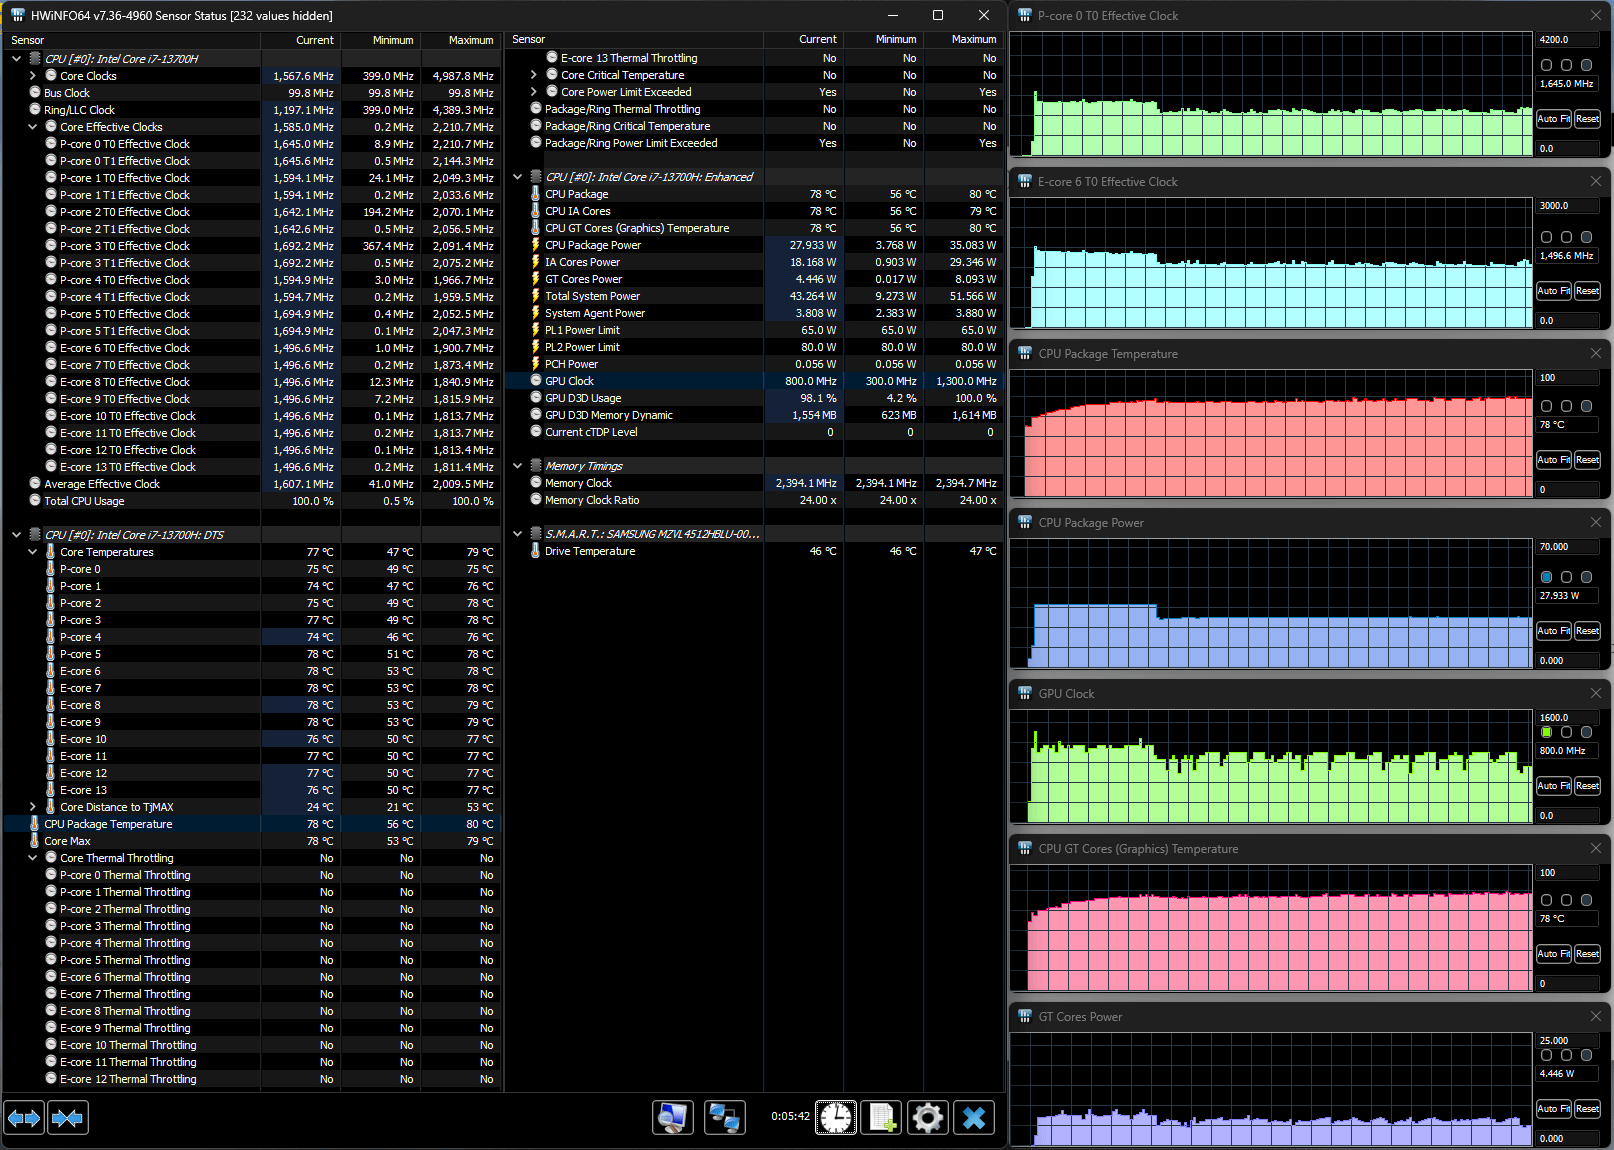Edit the 70.000 max field of CPU Package Power
The image size is (1614, 1150).
(1566, 547)
